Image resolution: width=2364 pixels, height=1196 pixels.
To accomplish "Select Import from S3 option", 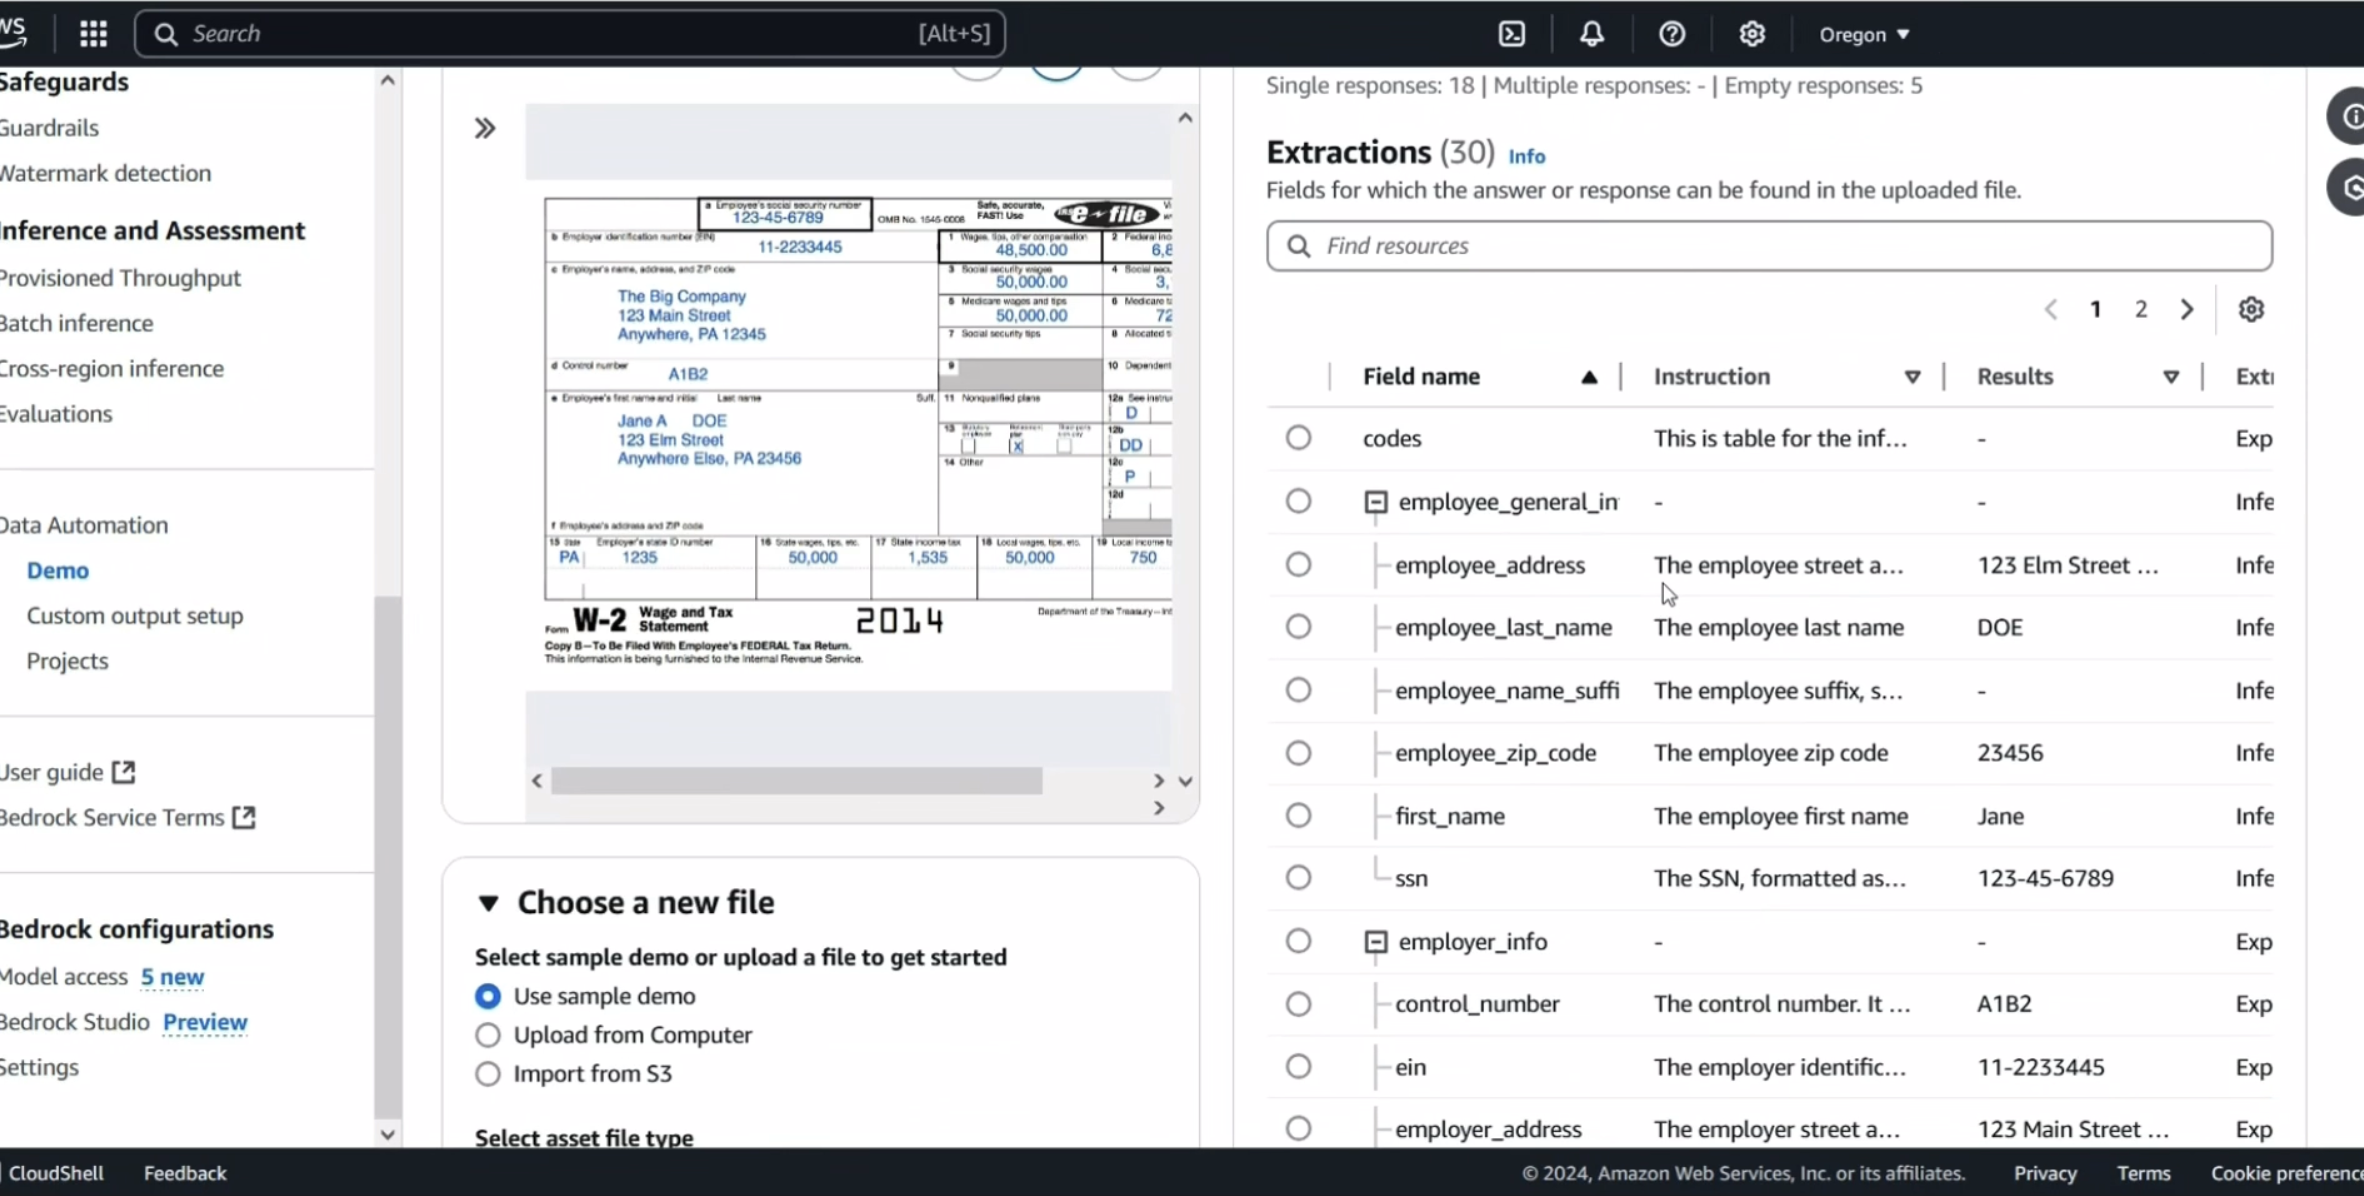I will pyautogui.click(x=488, y=1074).
